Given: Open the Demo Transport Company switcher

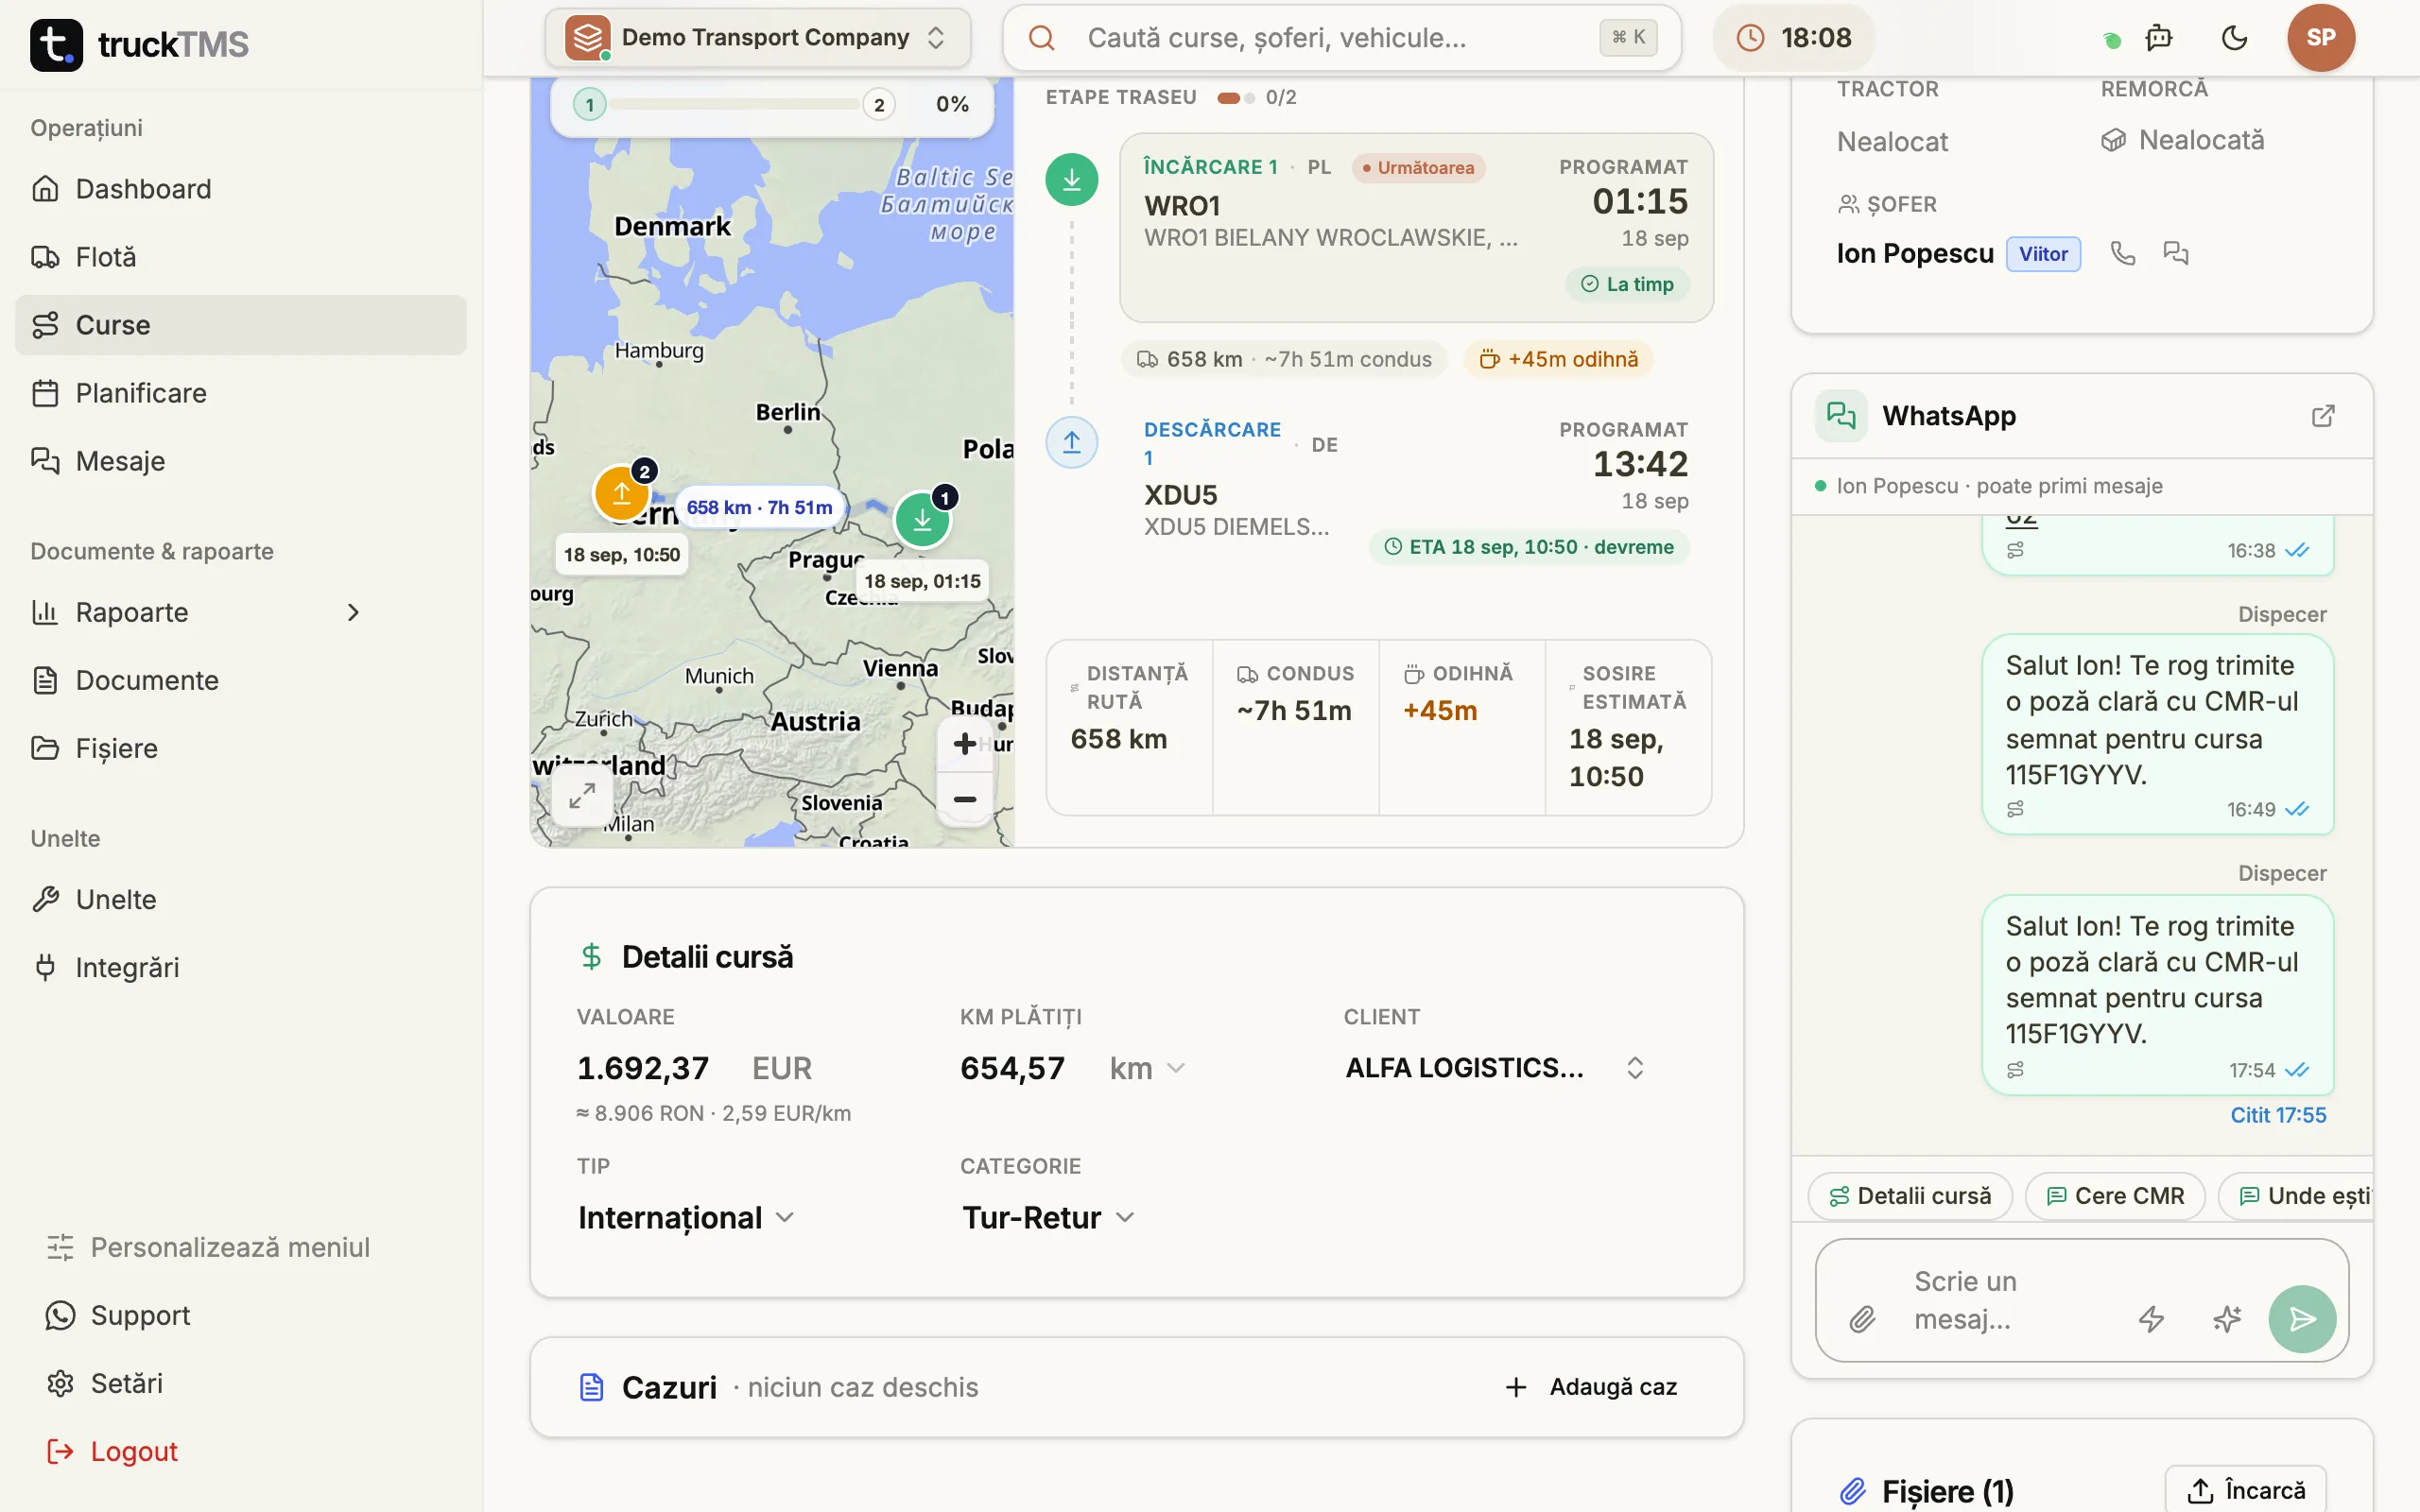Looking at the screenshot, I should pos(758,38).
